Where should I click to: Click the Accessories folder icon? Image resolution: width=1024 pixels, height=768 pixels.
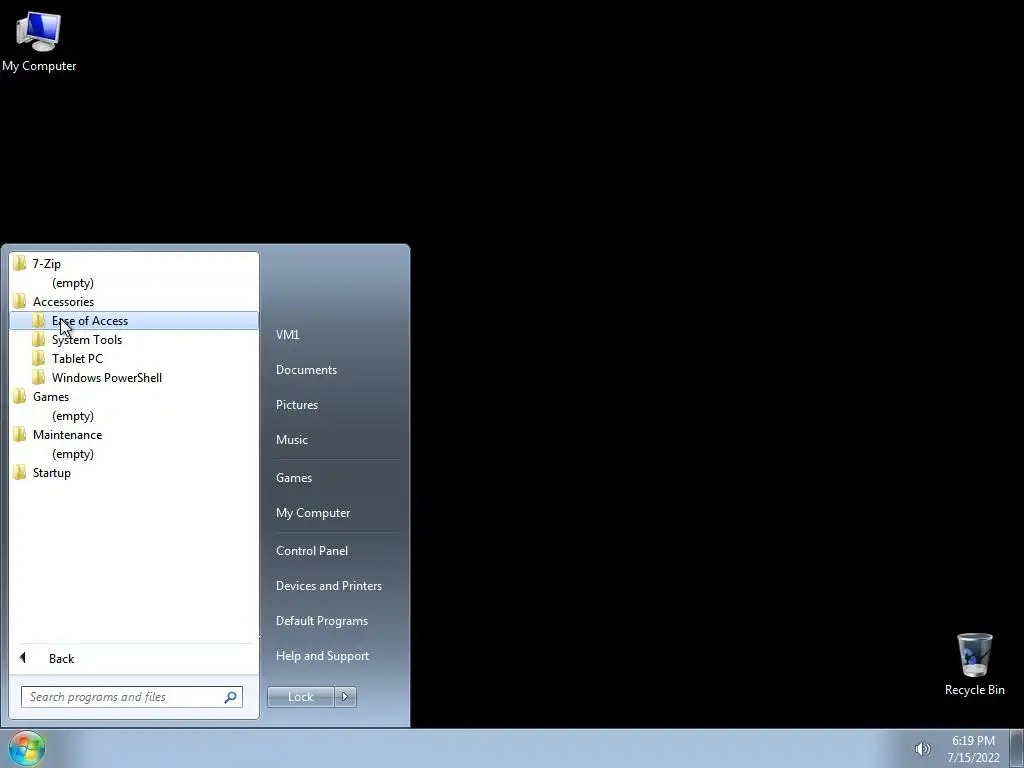pos(20,301)
